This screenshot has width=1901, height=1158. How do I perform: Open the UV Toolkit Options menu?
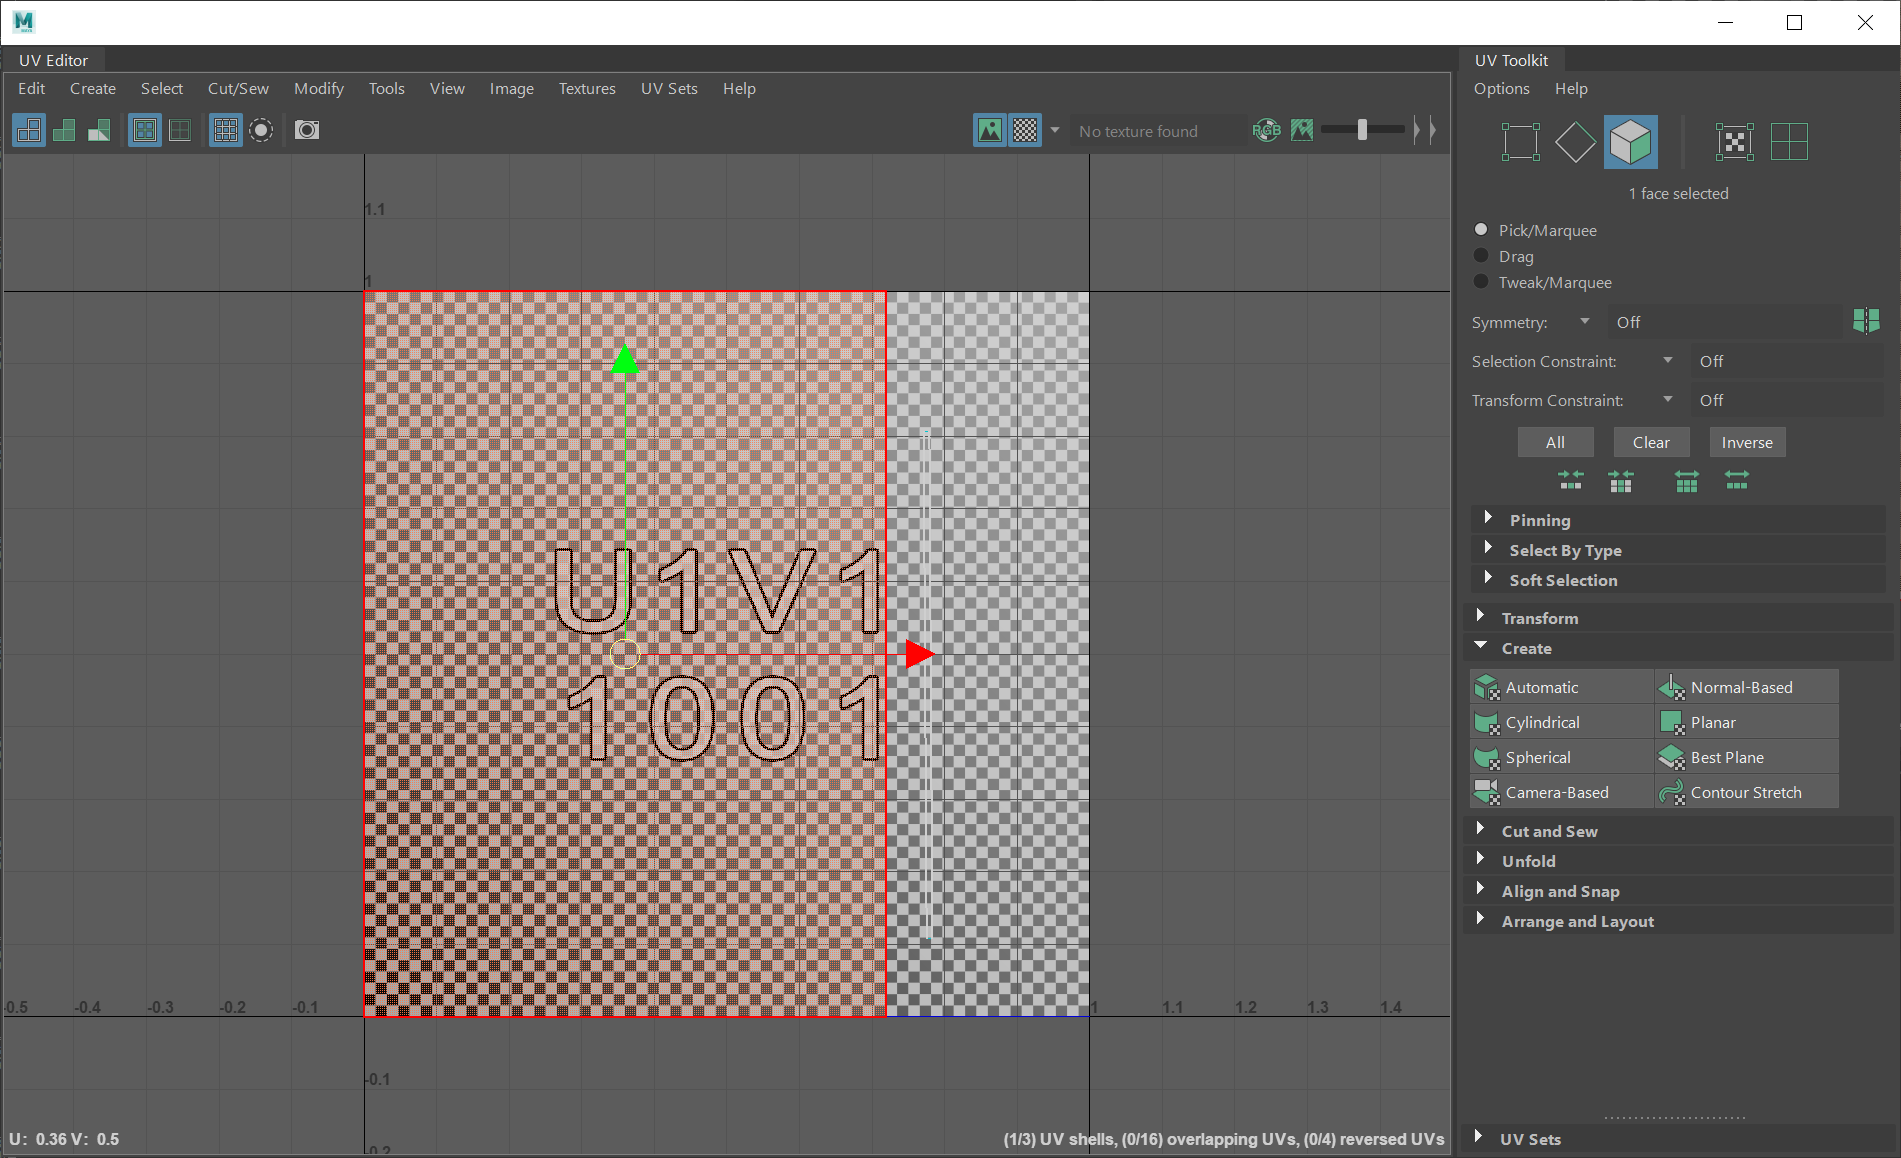coord(1501,88)
